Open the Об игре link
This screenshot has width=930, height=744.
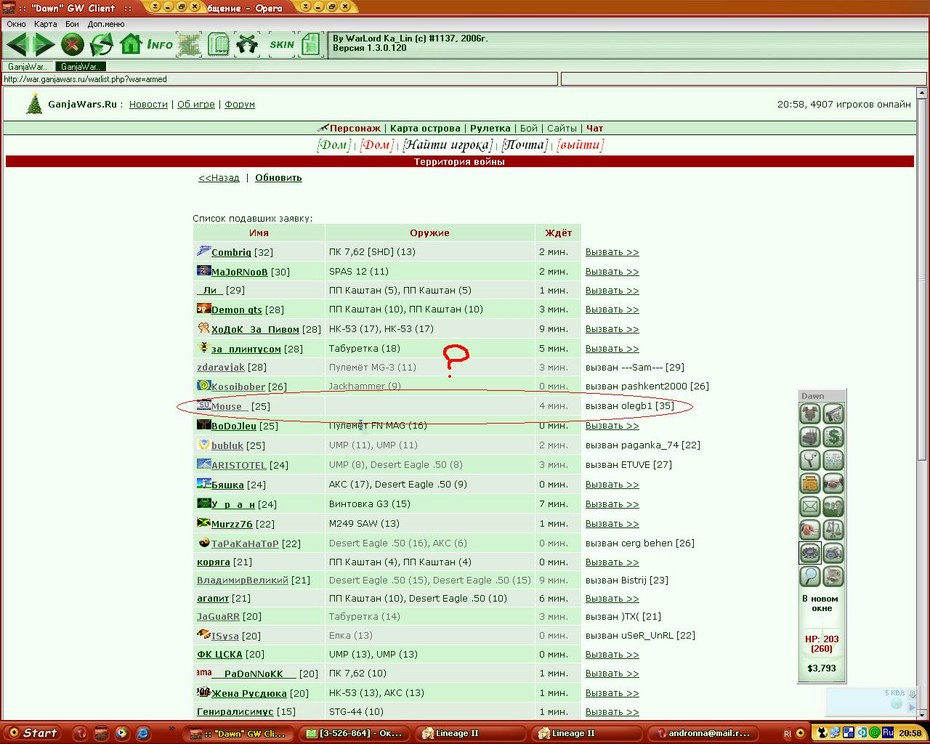click(x=196, y=104)
